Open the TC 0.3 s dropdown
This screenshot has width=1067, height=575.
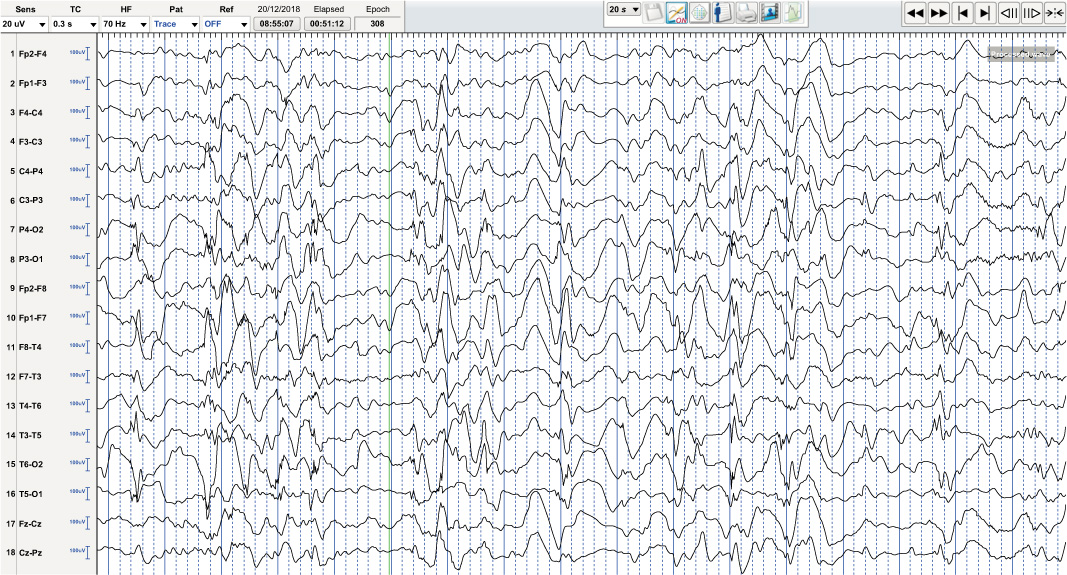click(x=74, y=24)
